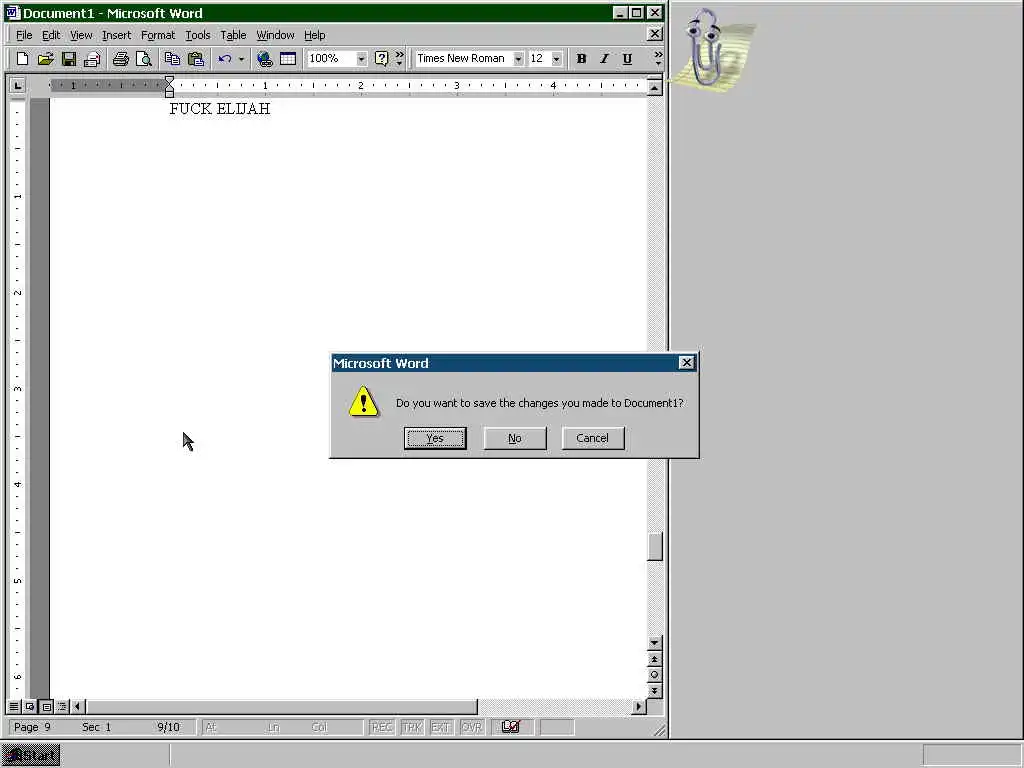Click the Word document icon in title bar
This screenshot has width=1024, height=768.
point(12,13)
